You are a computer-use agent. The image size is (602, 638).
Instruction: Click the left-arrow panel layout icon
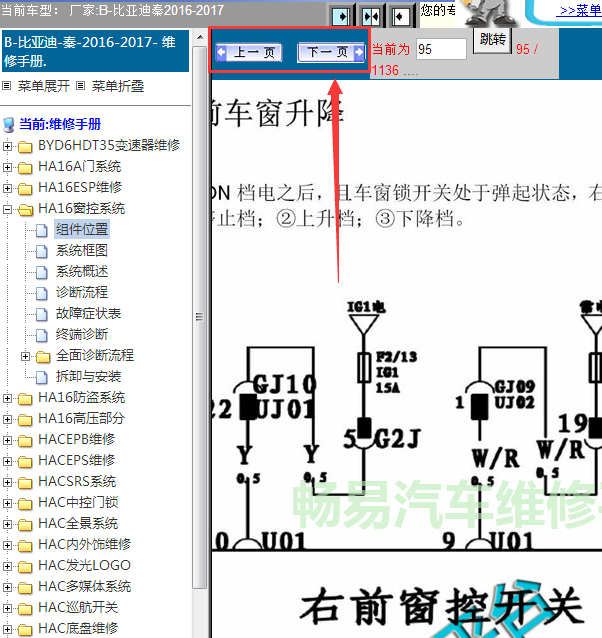coord(401,17)
